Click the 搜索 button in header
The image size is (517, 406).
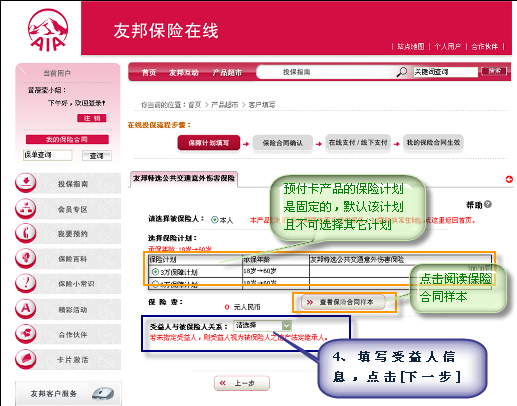click(x=494, y=71)
